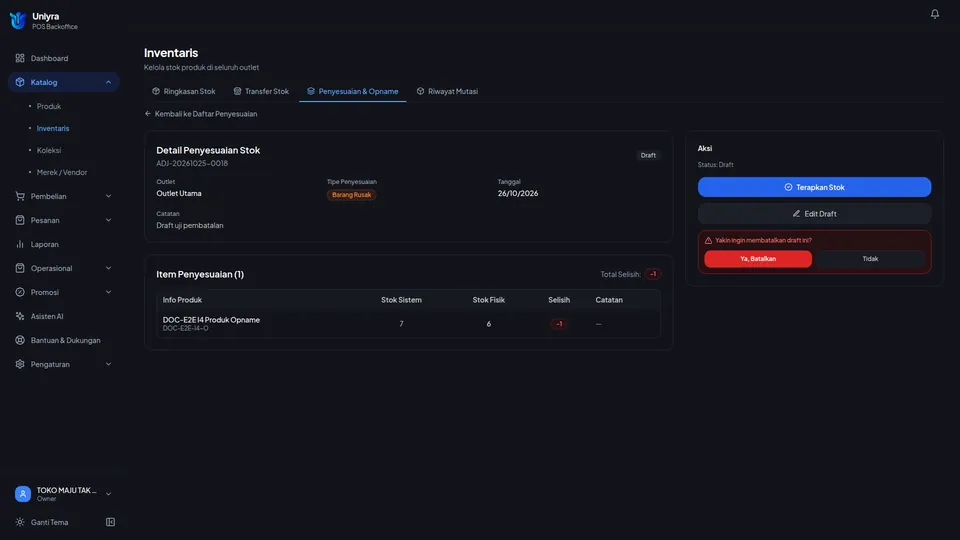Image resolution: width=960 pixels, height=540 pixels.
Task: Click the warning triangle icon in cancel prompt
Action: (x=708, y=241)
